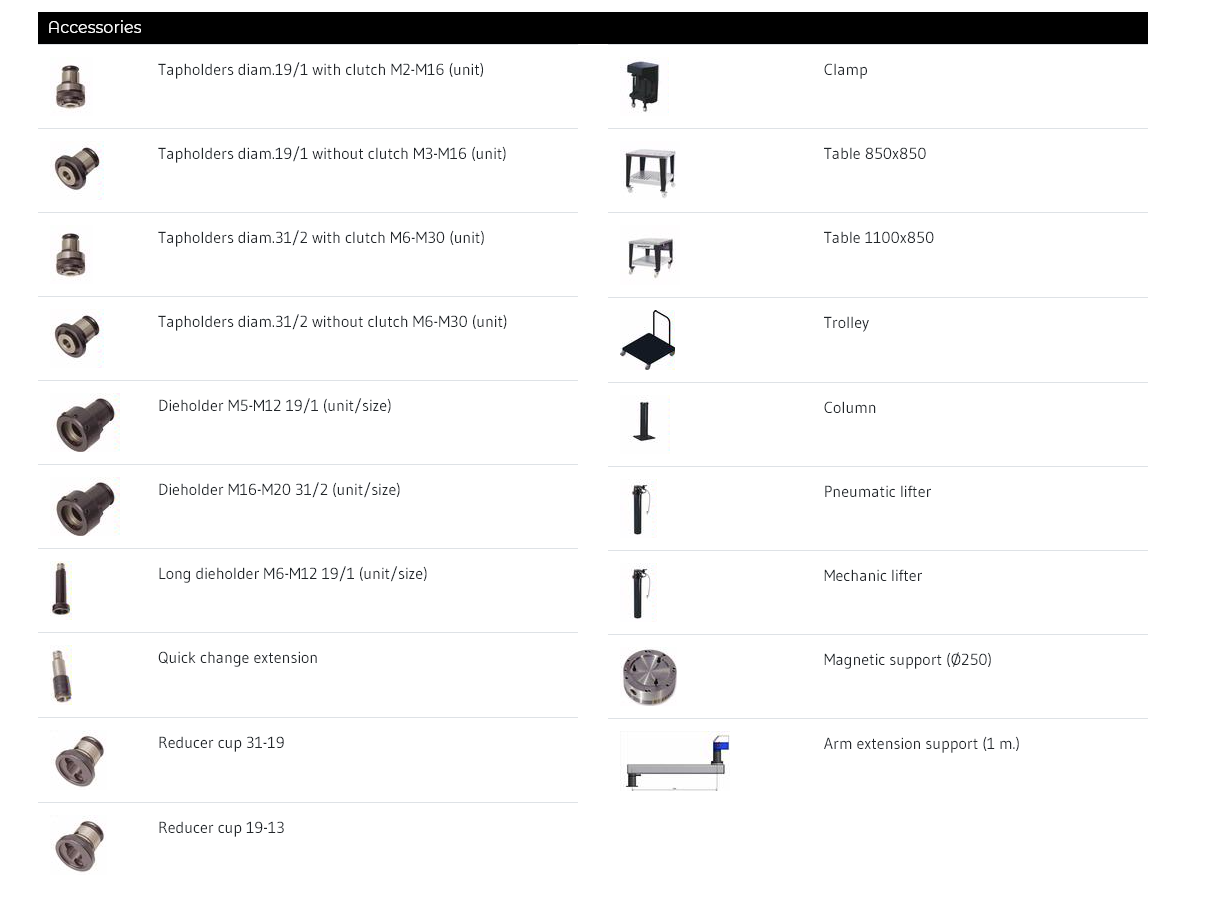Image resolution: width=1209 pixels, height=907 pixels.
Task: Click the Reducer cup 31-19 image
Action: click(x=79, y=761)
